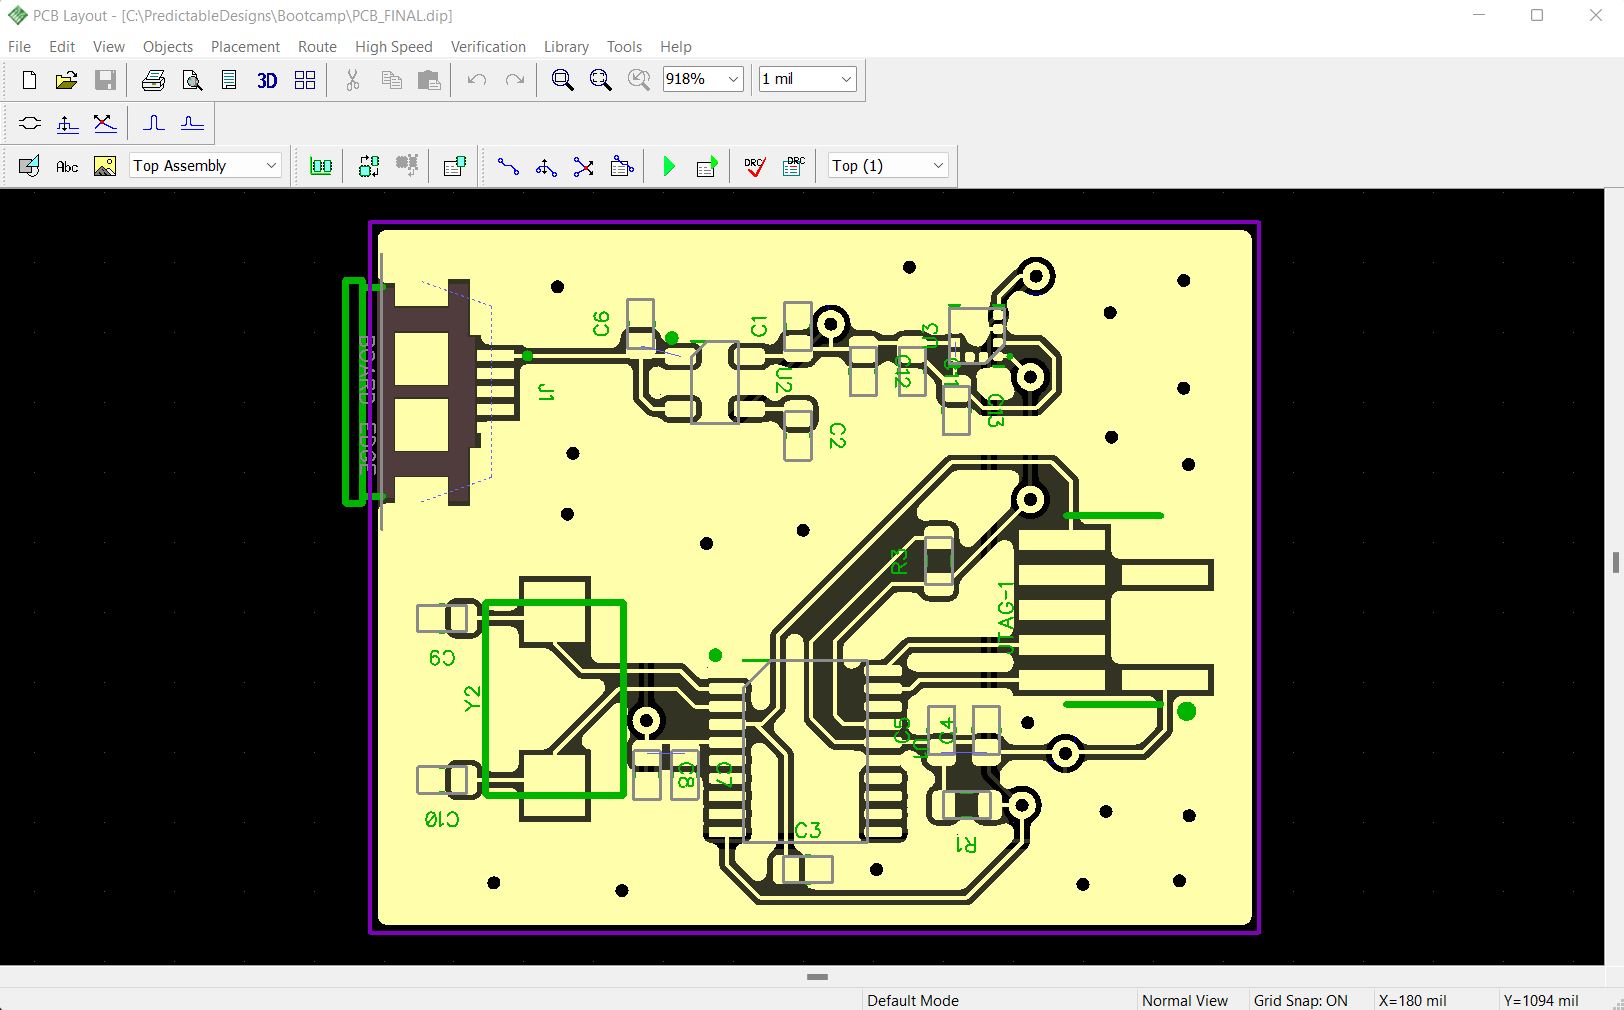The width and height of the screenshot is (1624, 1010).
Task: Select the Place Picture tool
Action: coord(104,167)
